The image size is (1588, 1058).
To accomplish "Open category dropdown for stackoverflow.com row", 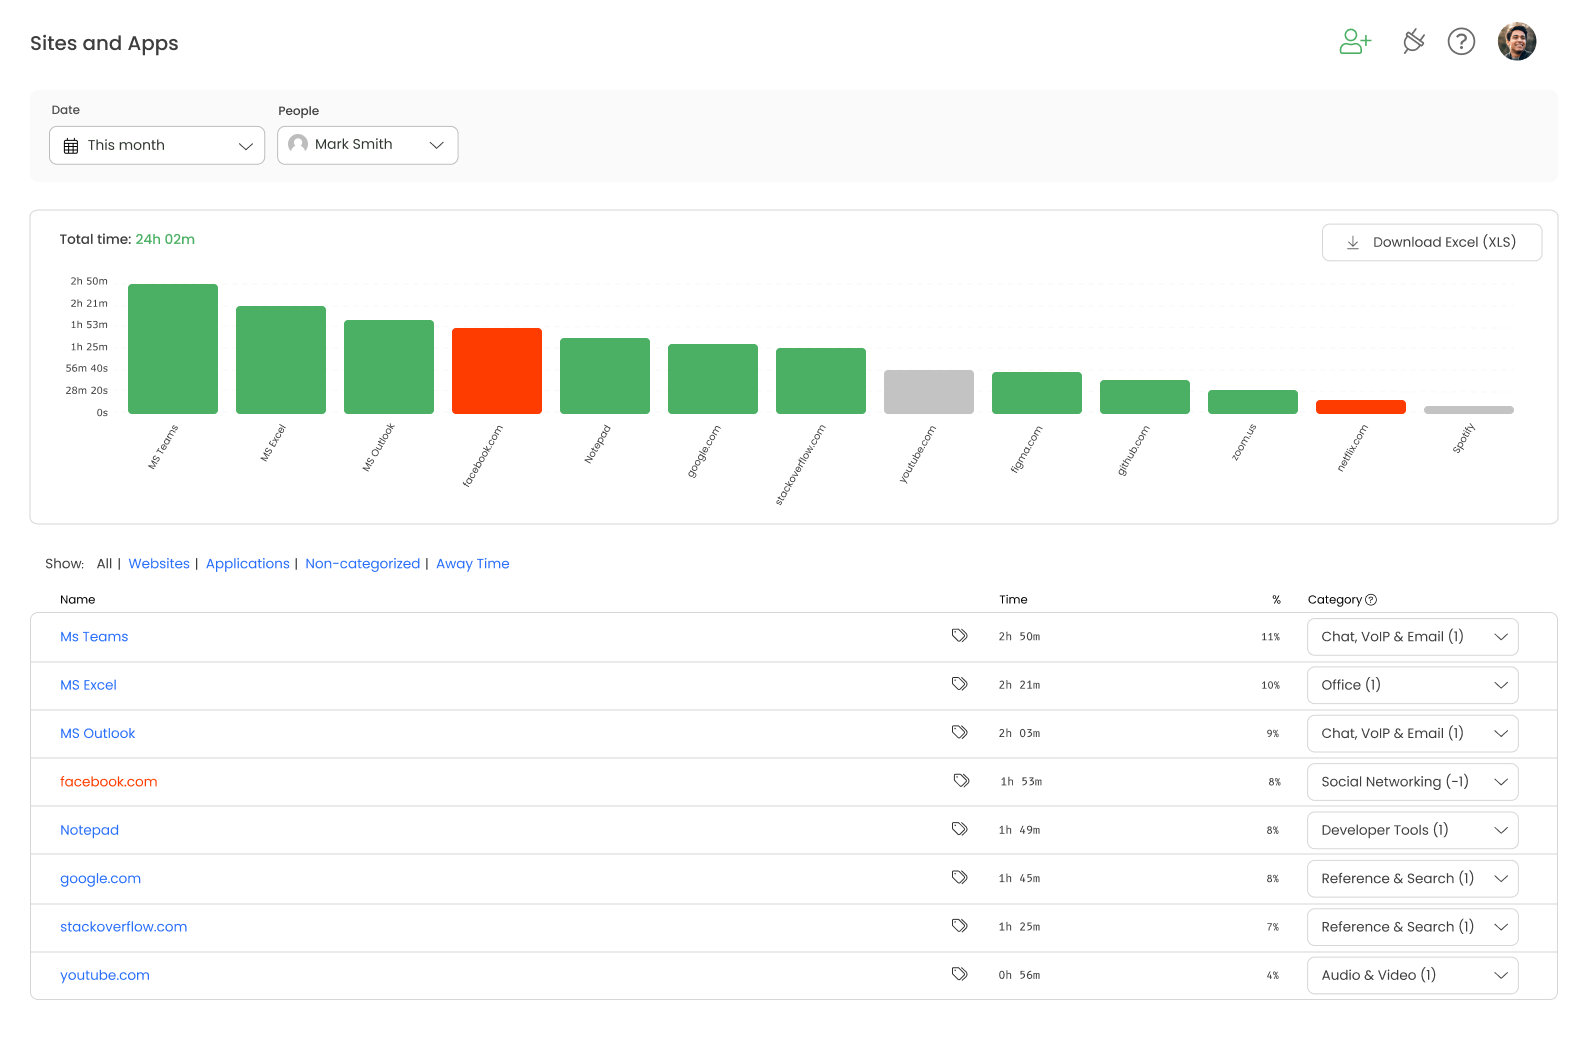I will [x=1412, y=927].
